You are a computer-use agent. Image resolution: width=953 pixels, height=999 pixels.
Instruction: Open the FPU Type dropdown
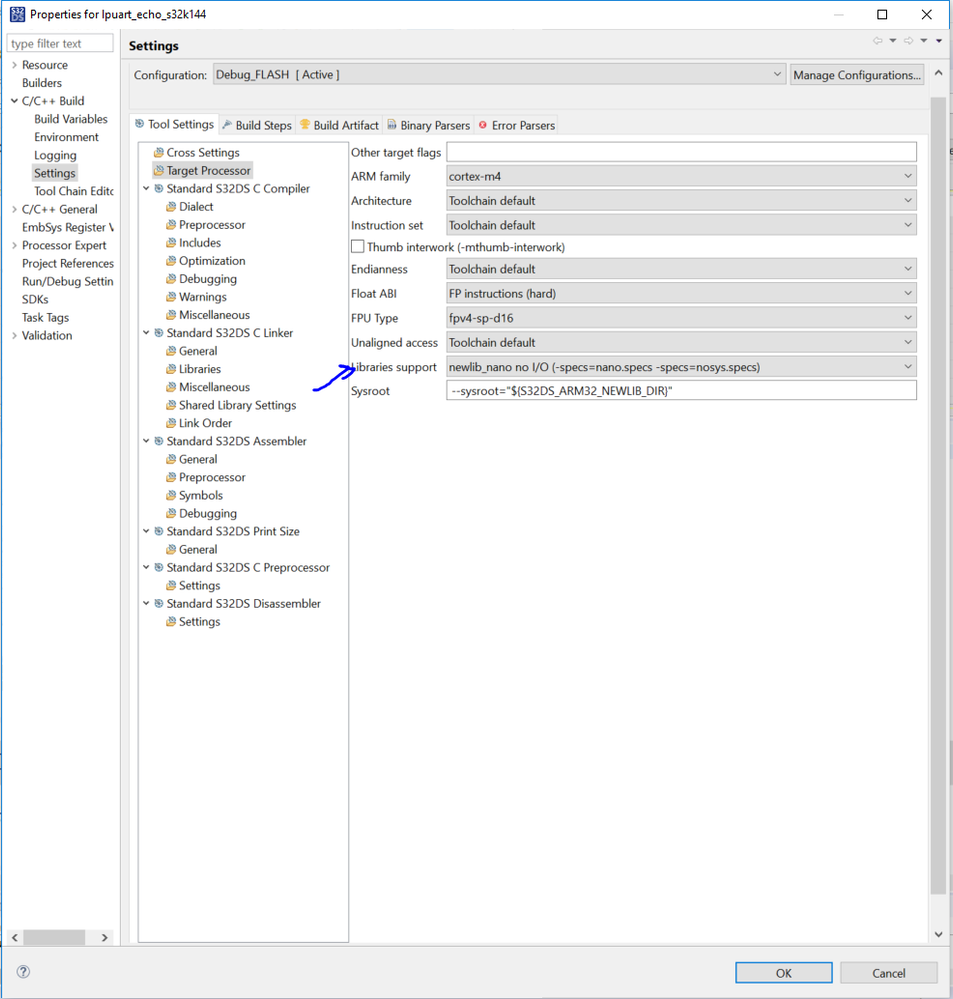tap(681, 318)
